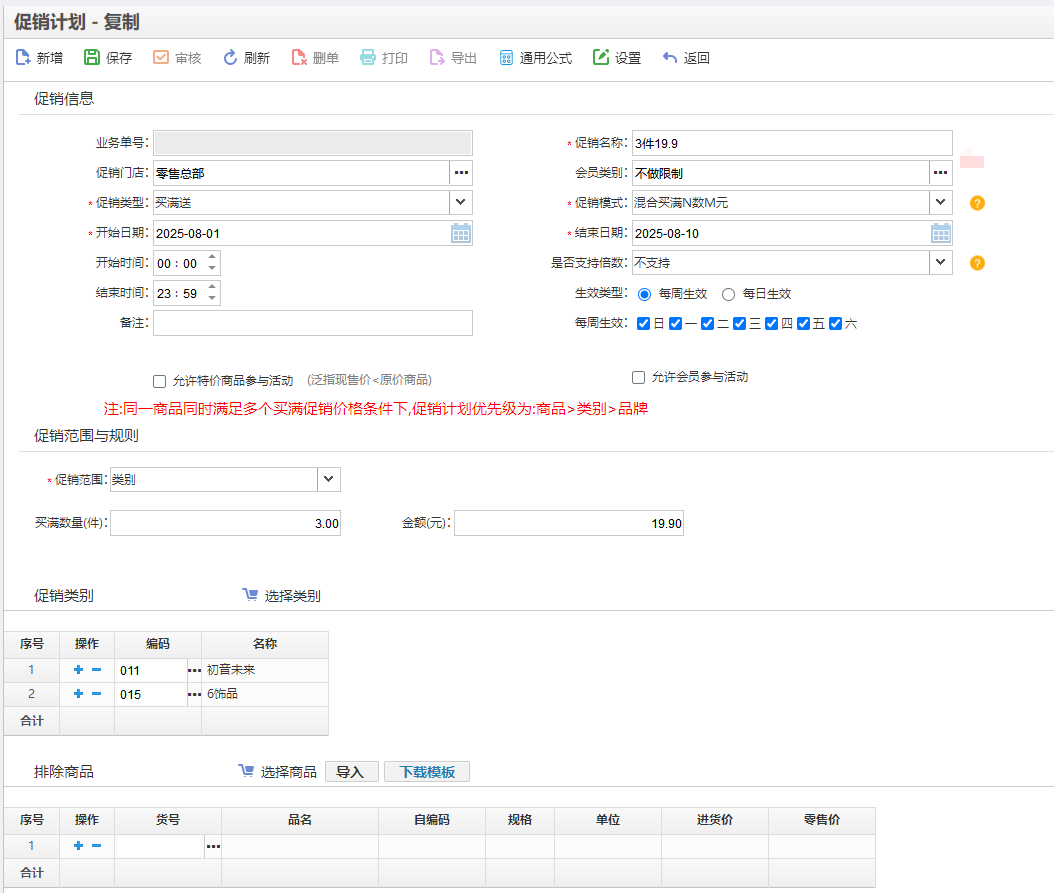Click category name 初音未来
Image resolution: width=1054 pixels, height=893 pixels.
[231, 670]
